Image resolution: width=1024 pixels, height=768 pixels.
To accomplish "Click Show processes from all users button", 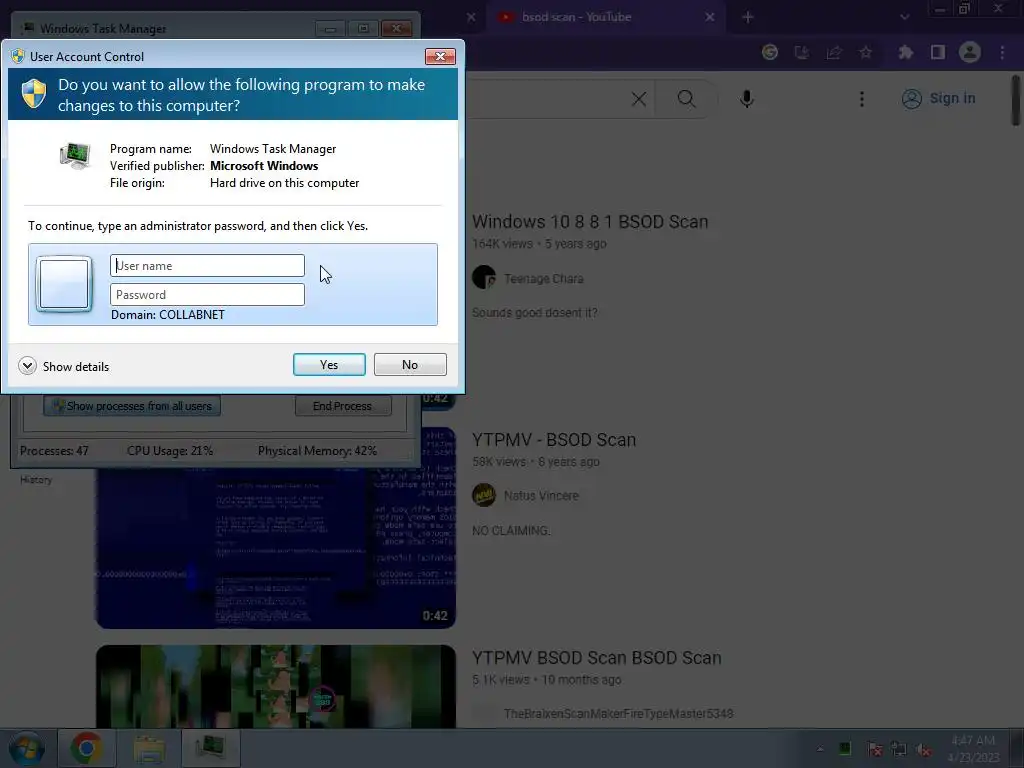I will (132, 406).
